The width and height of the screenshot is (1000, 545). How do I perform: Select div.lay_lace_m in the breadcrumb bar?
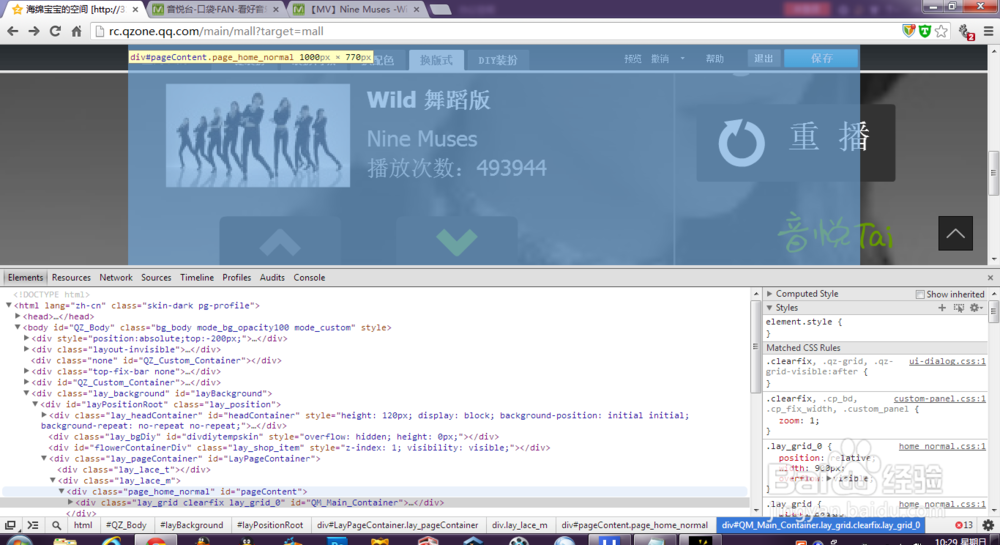click(x=520, y=525)
